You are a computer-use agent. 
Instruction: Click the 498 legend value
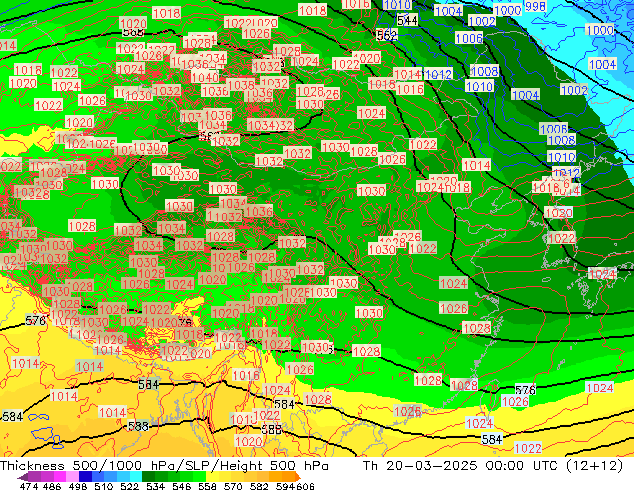click(78, 486)
